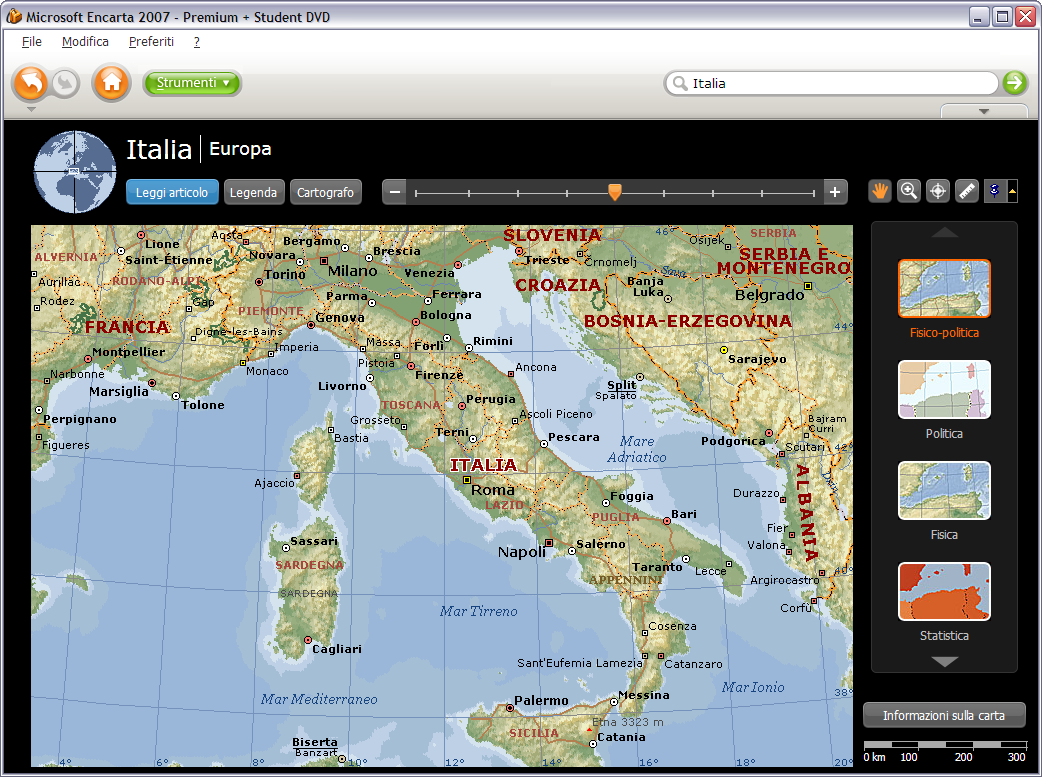Click the Venezia label on the map
The height and width of the screenshot is (777, 1042).
429,273
